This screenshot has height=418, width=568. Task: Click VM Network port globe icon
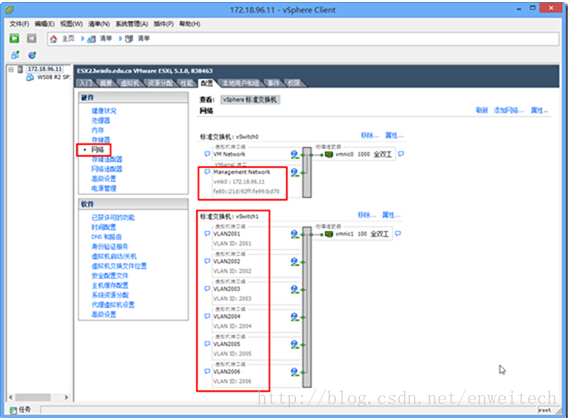(295, 155)
